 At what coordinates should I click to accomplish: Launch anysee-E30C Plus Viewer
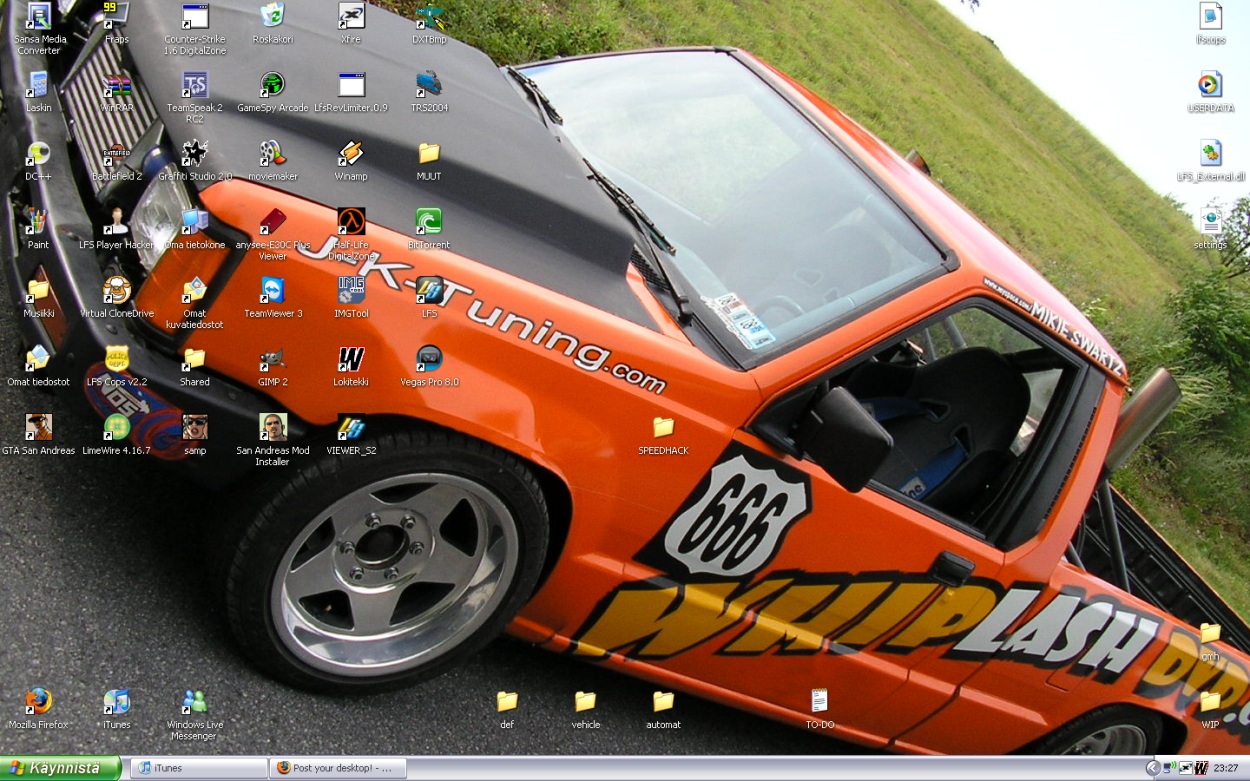pos(272,222)
